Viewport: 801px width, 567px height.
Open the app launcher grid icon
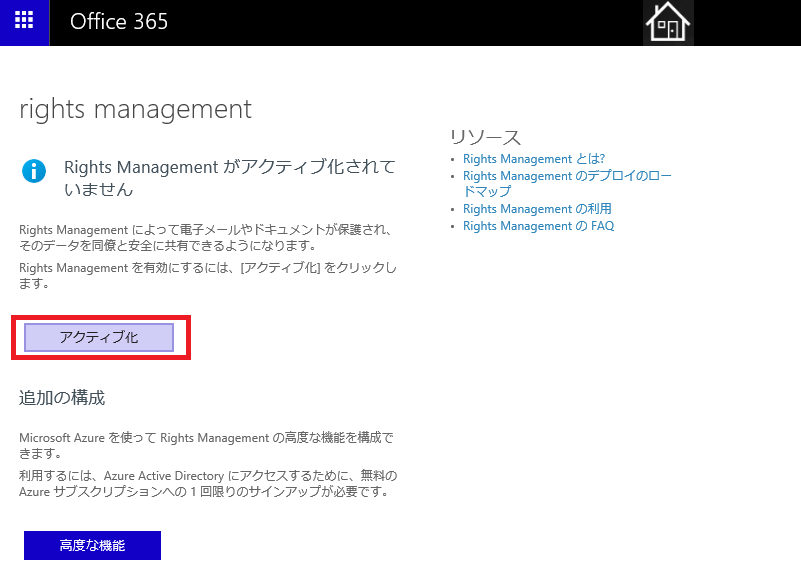(24, 20)
